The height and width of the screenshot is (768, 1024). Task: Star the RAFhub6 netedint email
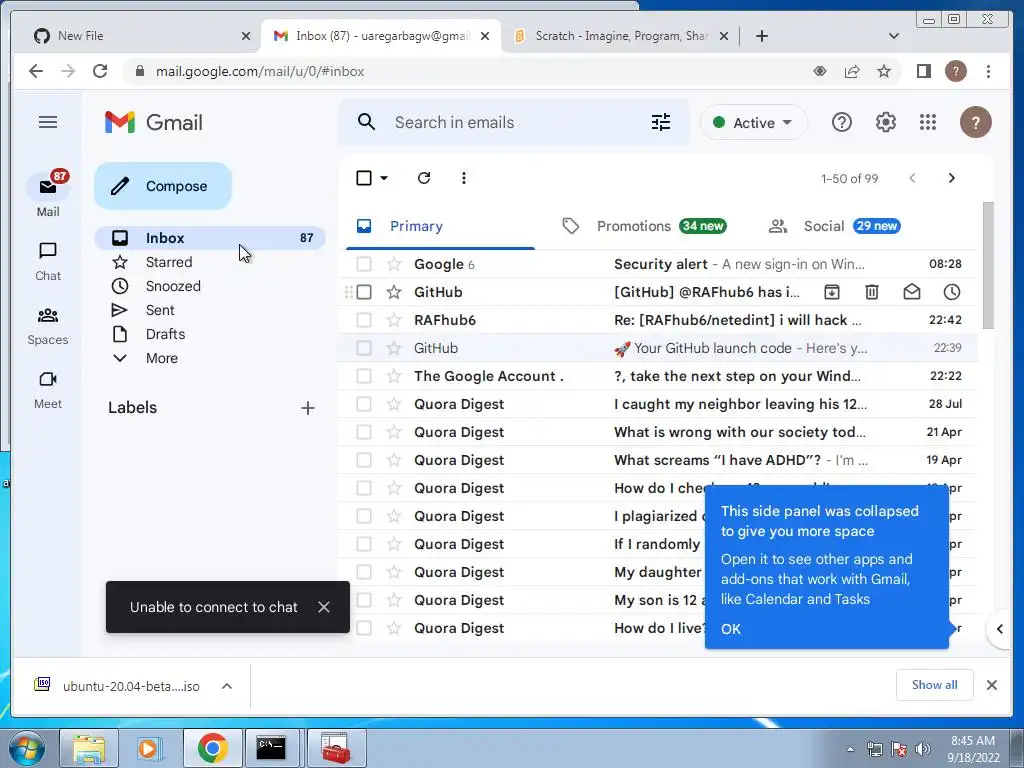[394, 320]
